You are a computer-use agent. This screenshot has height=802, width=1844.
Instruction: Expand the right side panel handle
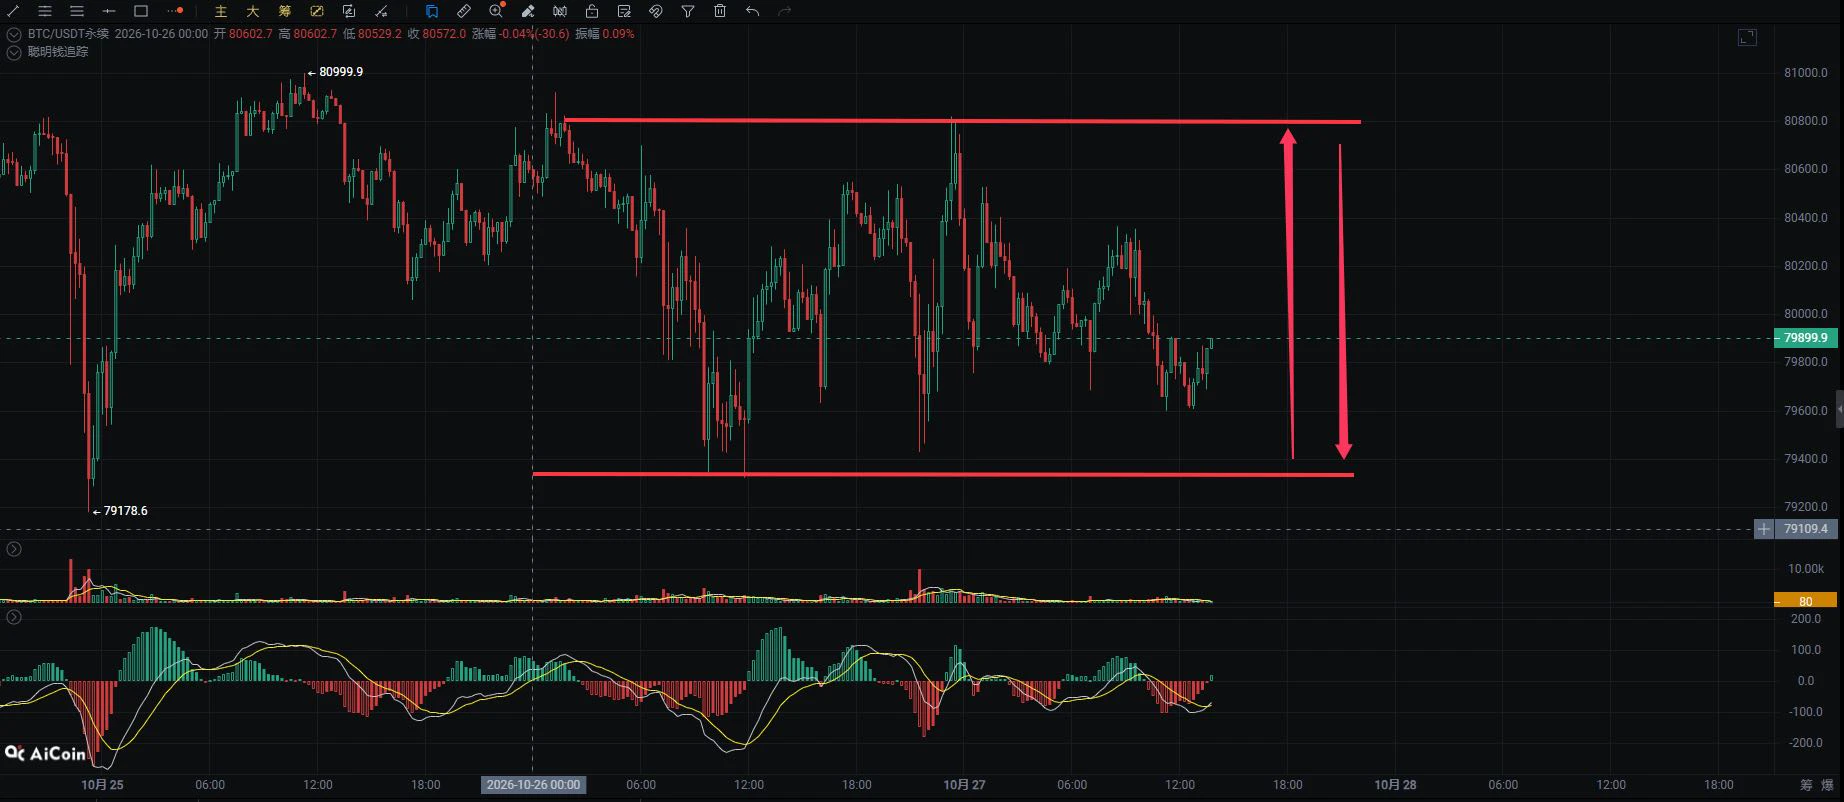pos(1839,409)
